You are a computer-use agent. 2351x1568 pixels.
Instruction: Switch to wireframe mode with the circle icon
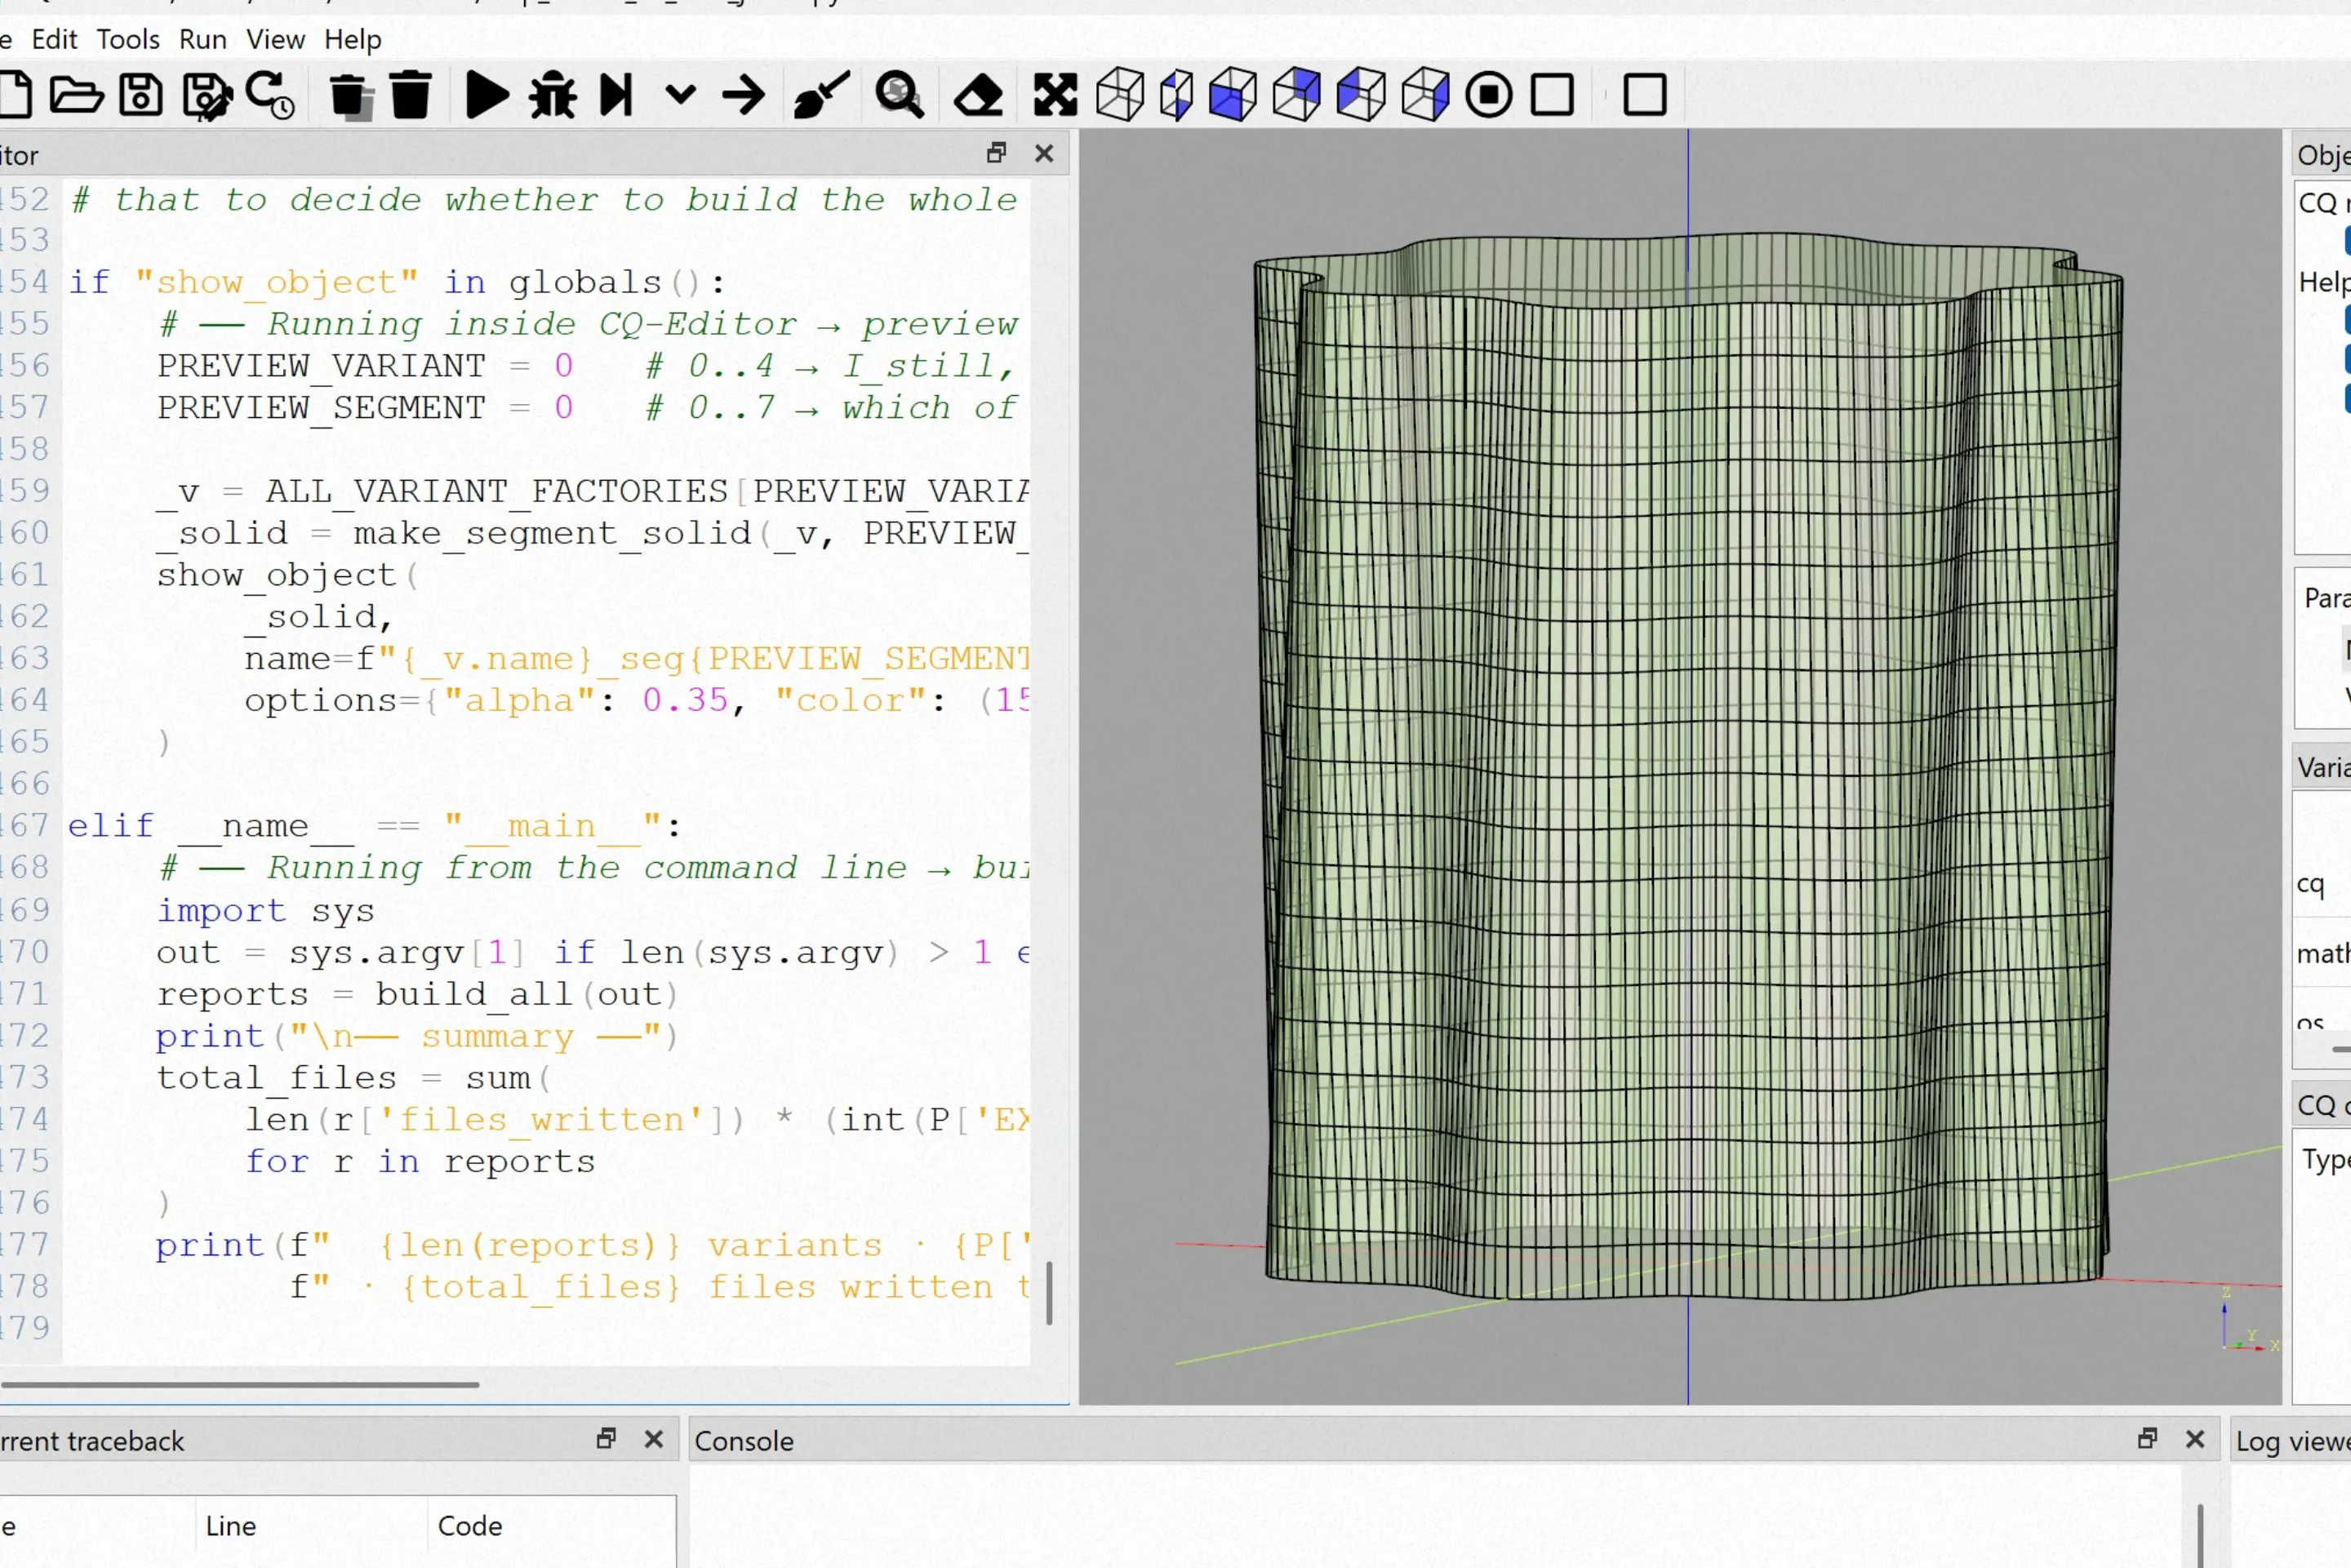[x=1489, y=96]
